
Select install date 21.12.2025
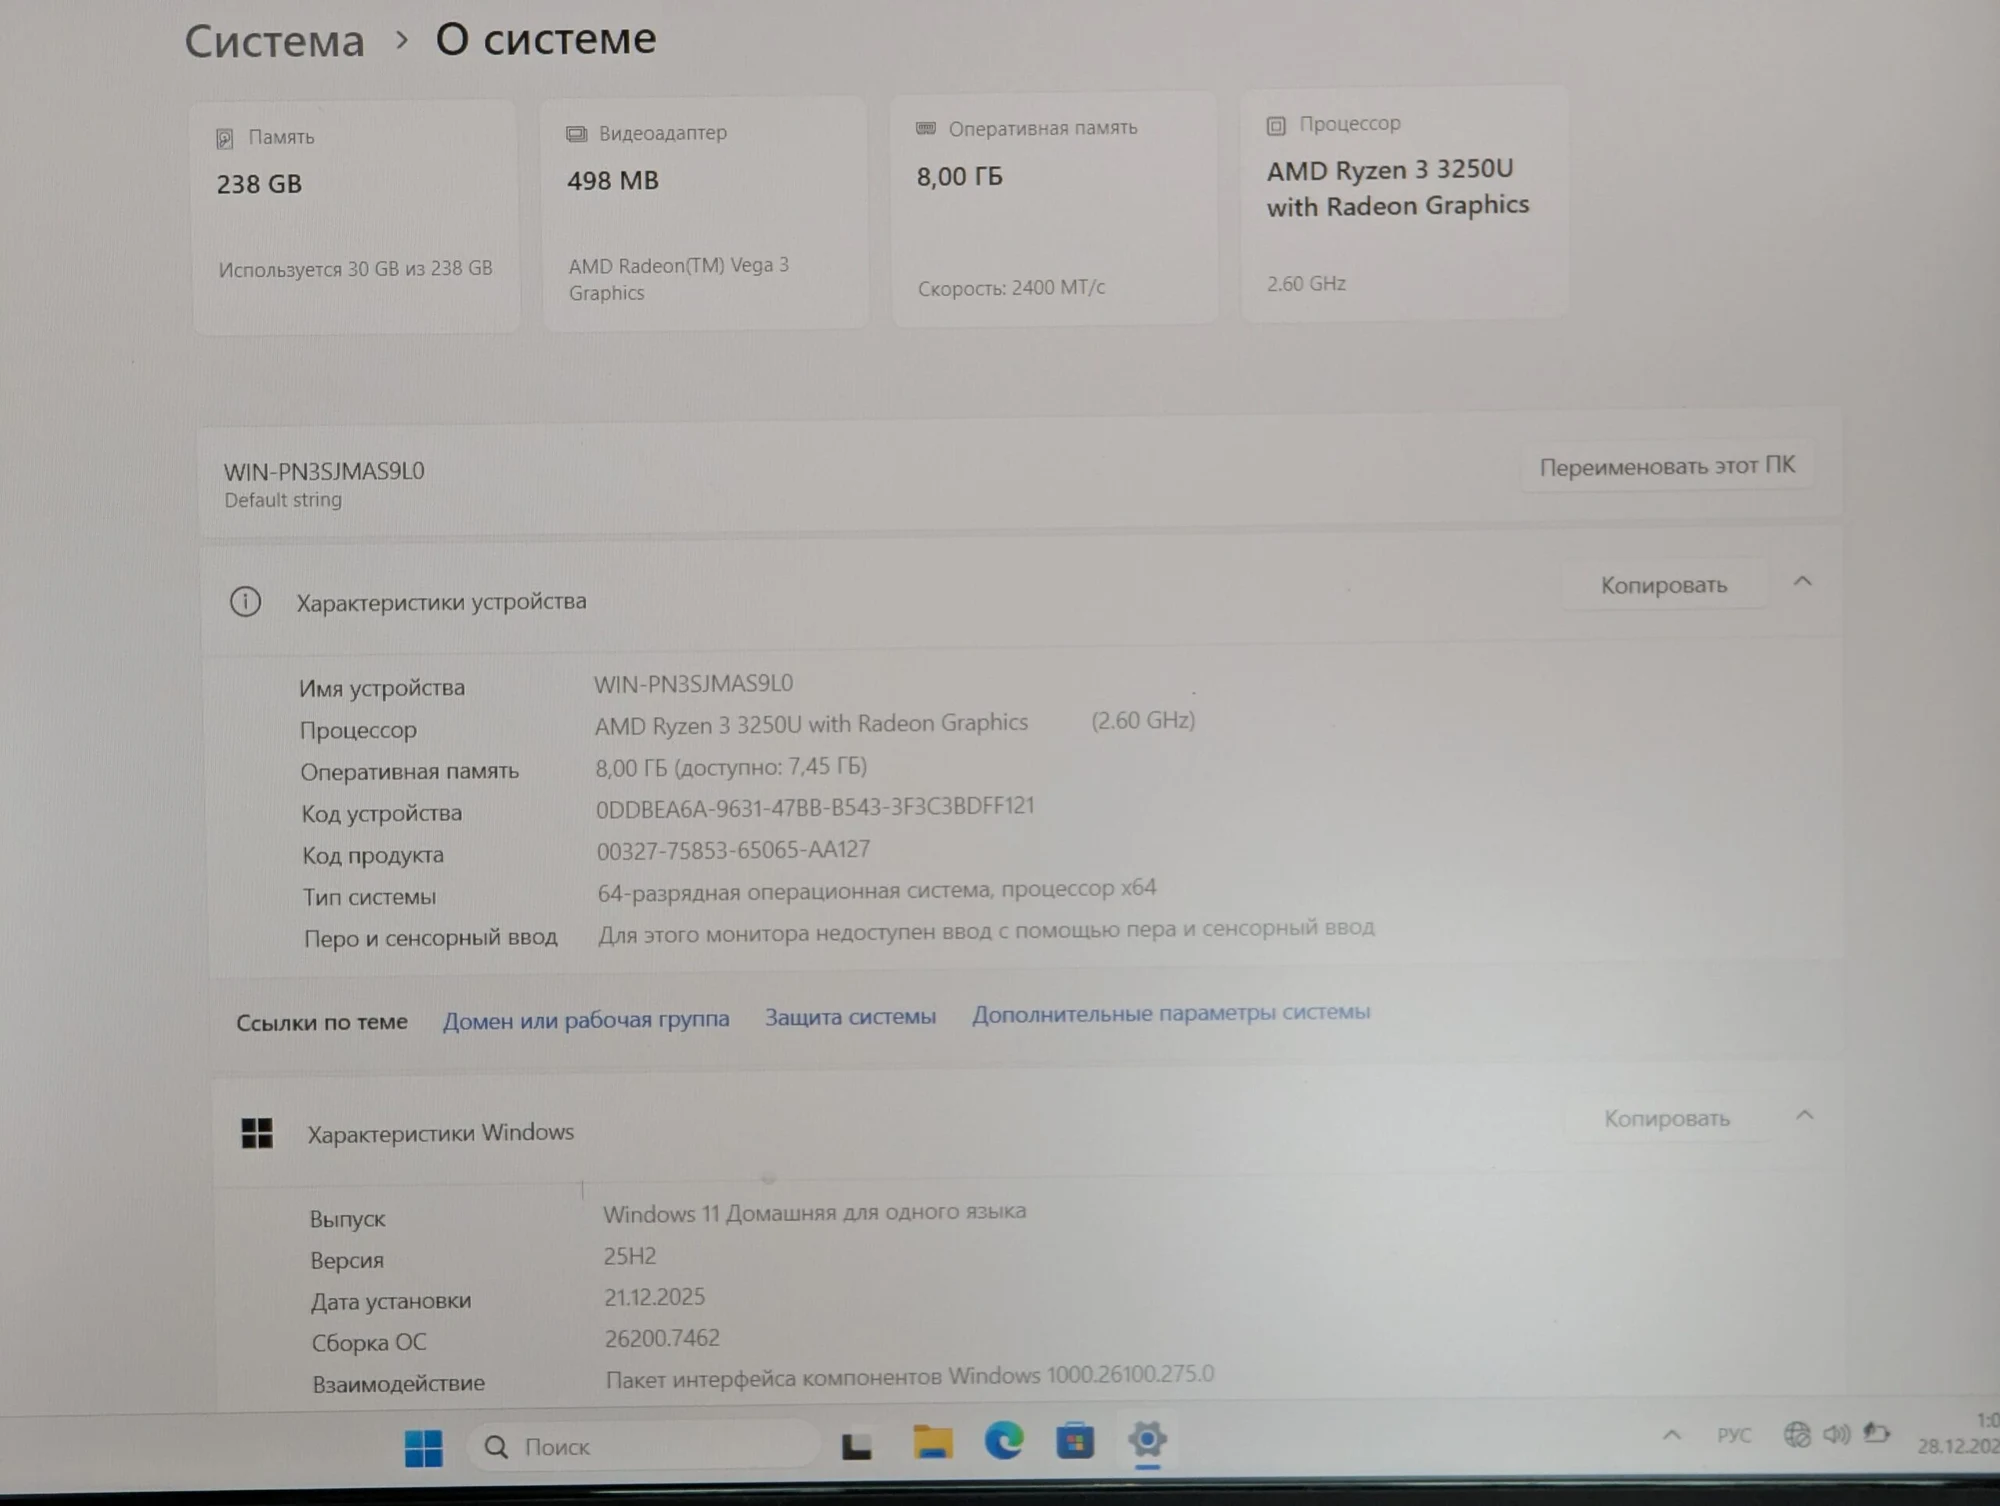[654, 1297]
